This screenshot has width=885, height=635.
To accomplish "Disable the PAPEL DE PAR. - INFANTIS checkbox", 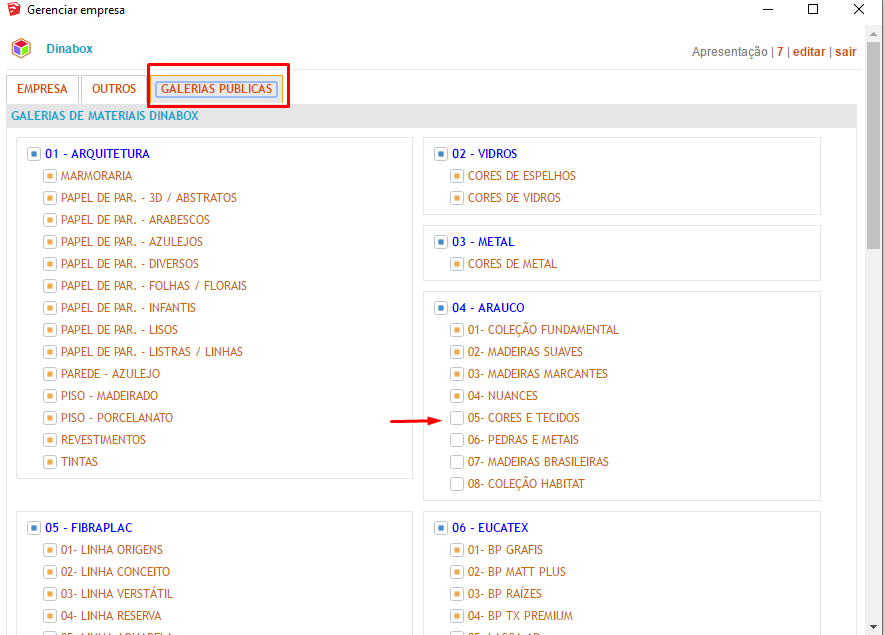I will pos(50,308).
